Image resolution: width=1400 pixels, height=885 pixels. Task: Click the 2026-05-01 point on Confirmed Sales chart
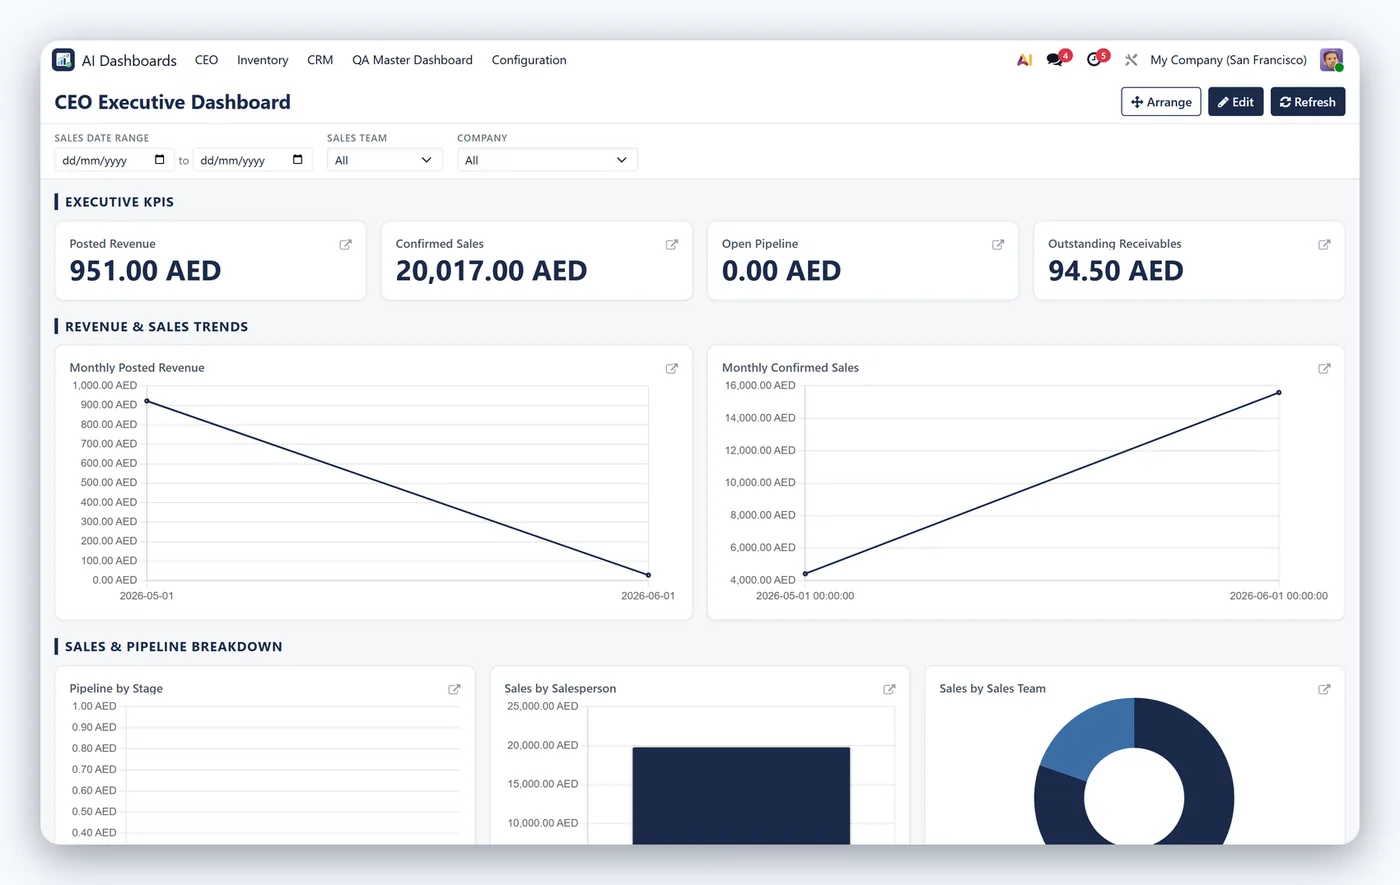click(x=805, y=574)
